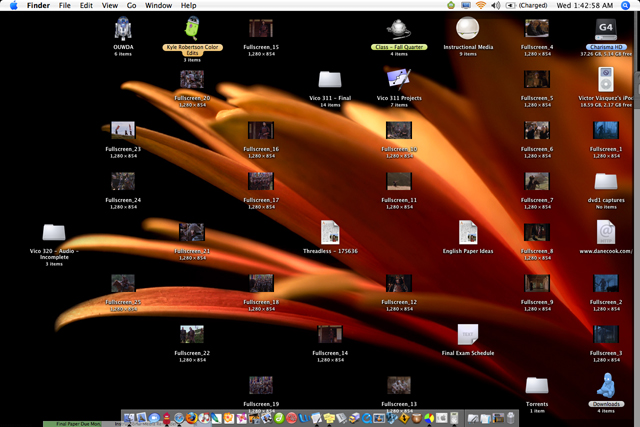The image size is (640, 427).
Task: Open the Torrents folder
Action: (536, 385)
